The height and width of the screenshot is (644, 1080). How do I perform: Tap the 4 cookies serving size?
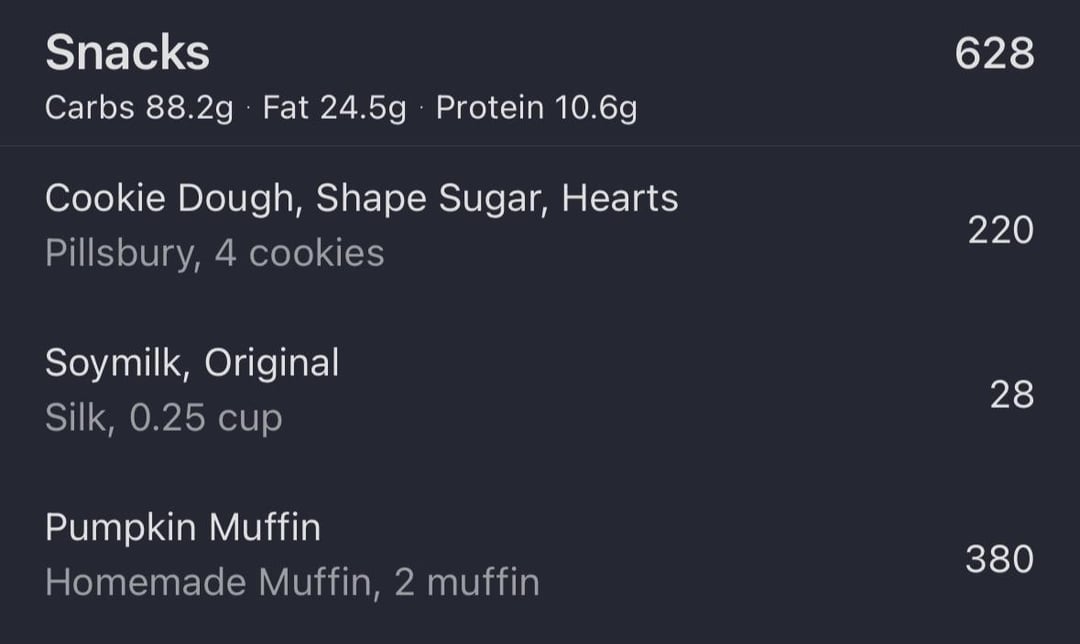(300, 253)
